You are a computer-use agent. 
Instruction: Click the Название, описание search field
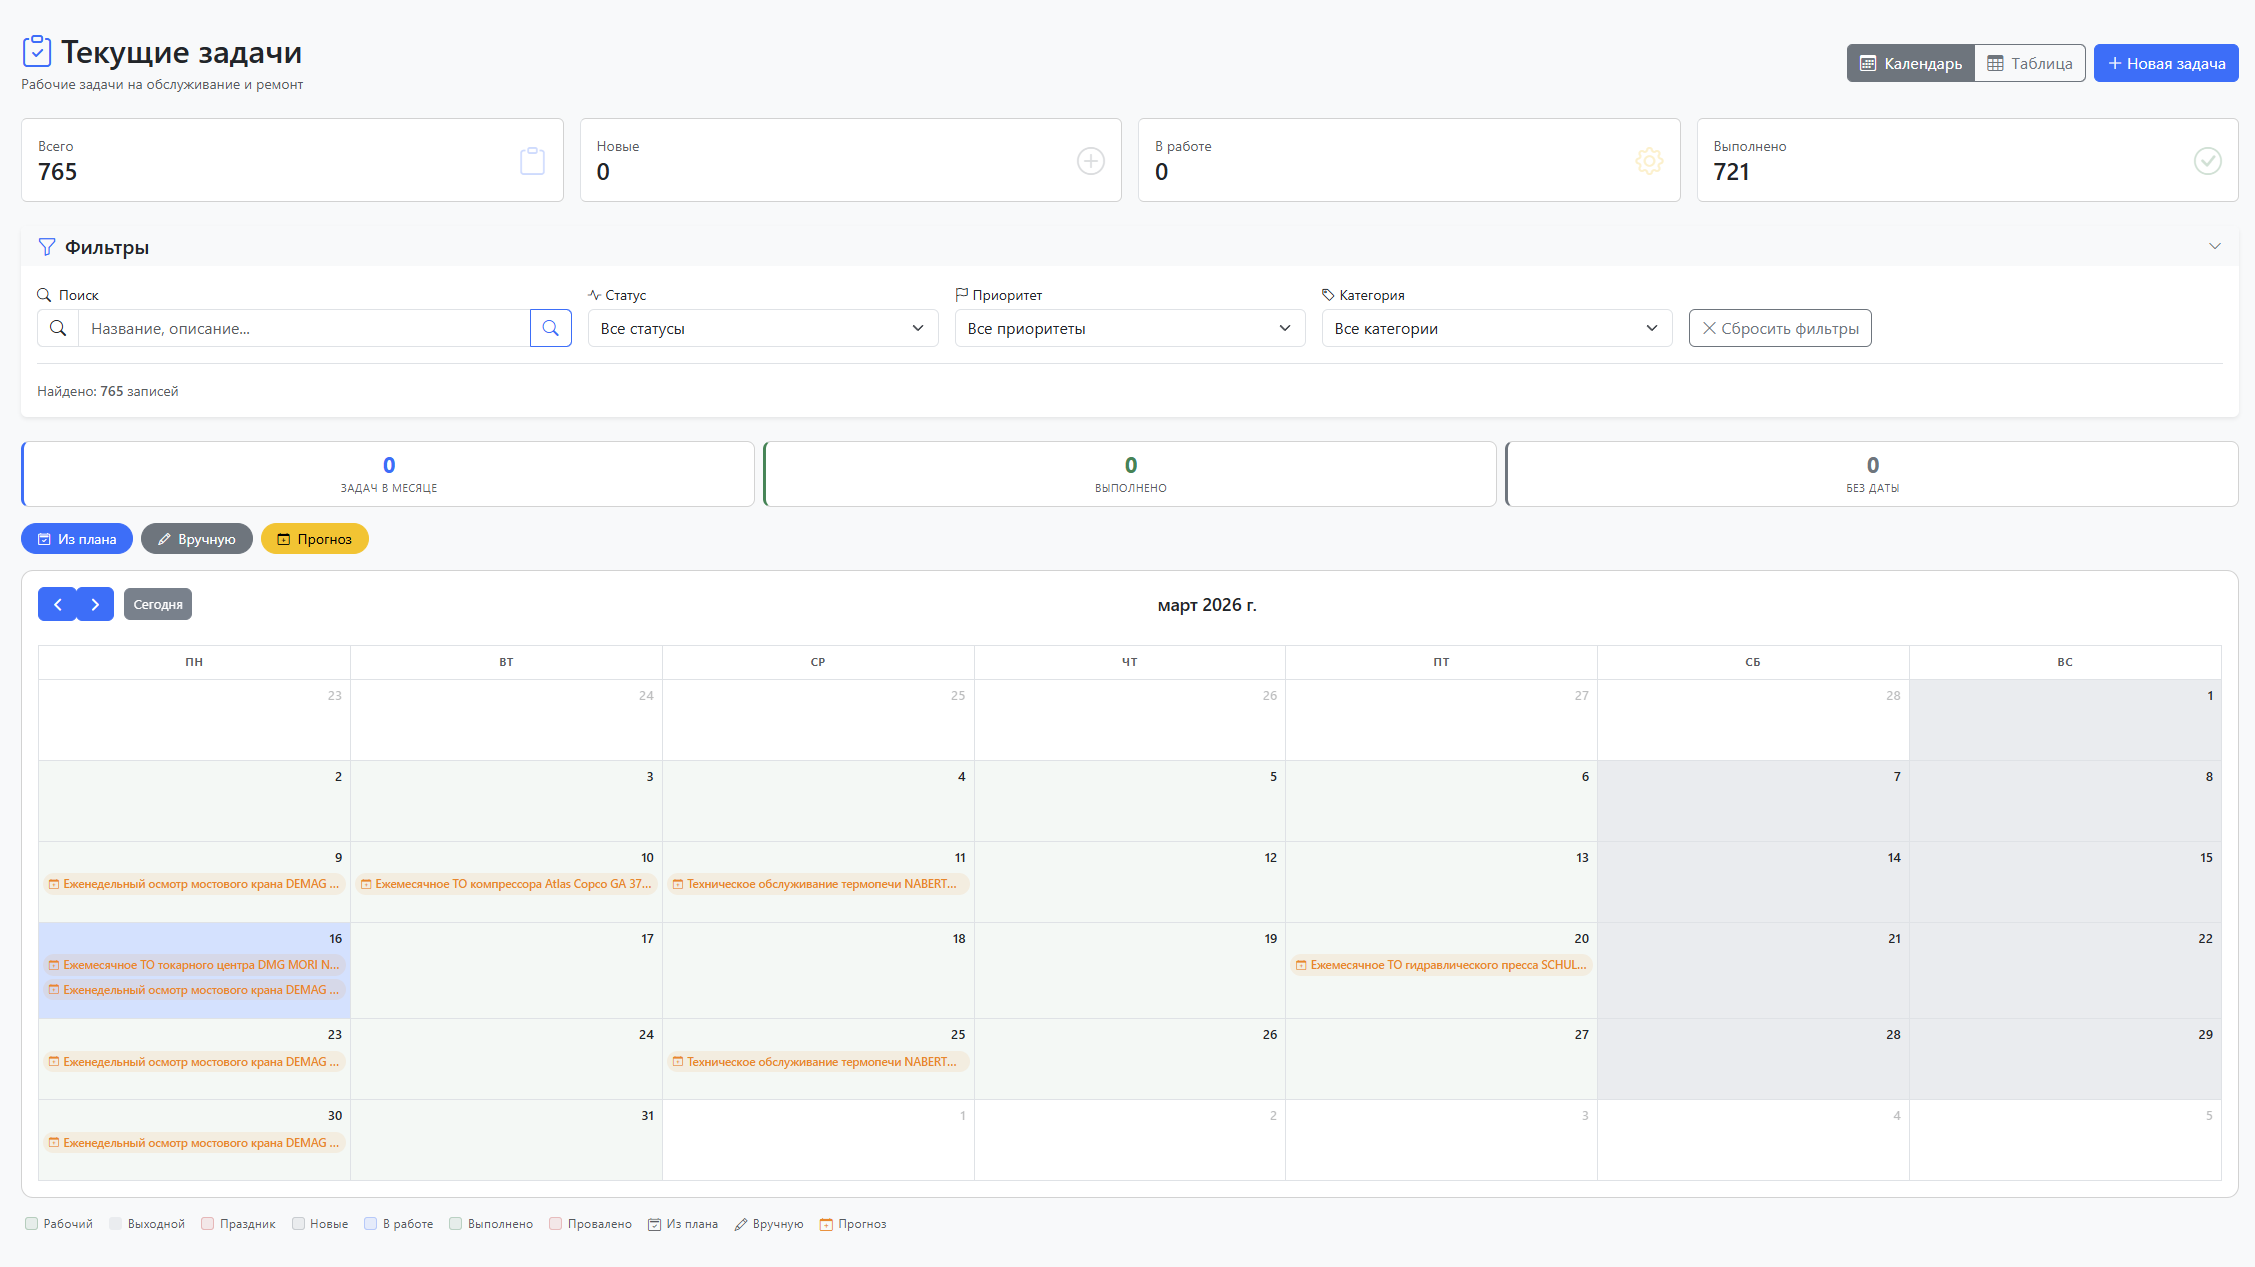(303, 328)
